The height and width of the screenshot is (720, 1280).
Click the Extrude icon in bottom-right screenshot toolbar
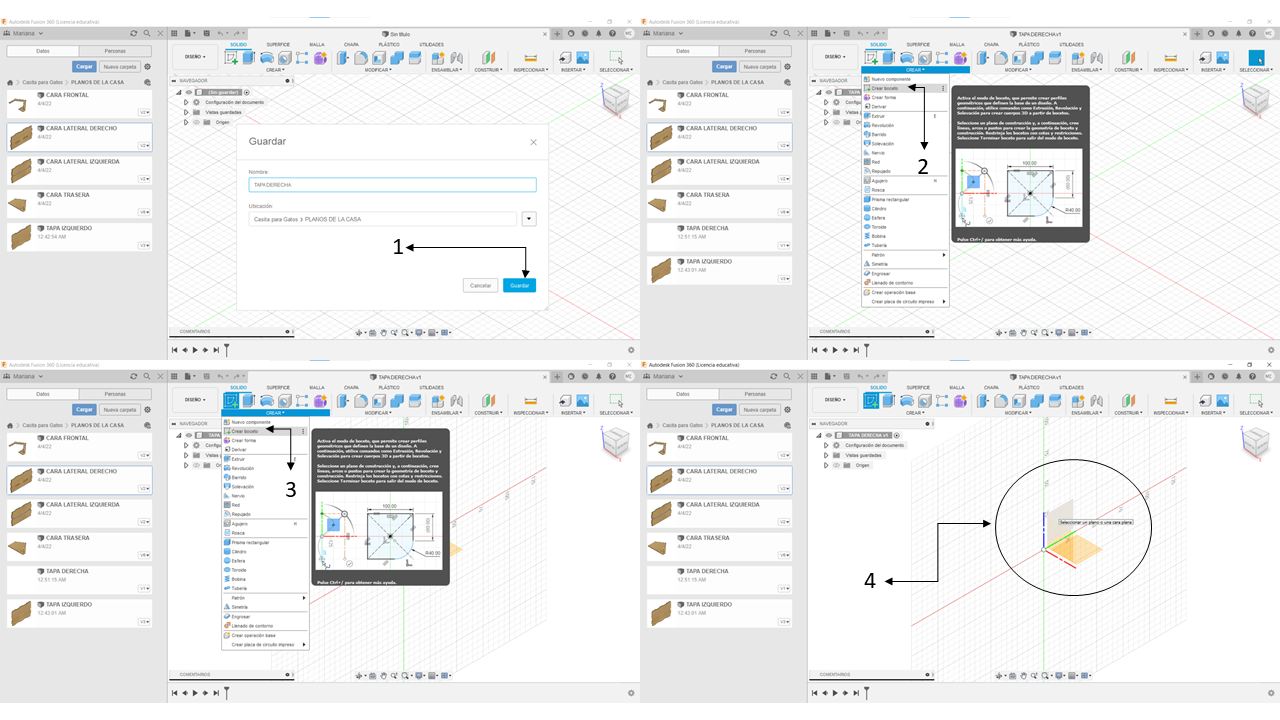(889, 401)
